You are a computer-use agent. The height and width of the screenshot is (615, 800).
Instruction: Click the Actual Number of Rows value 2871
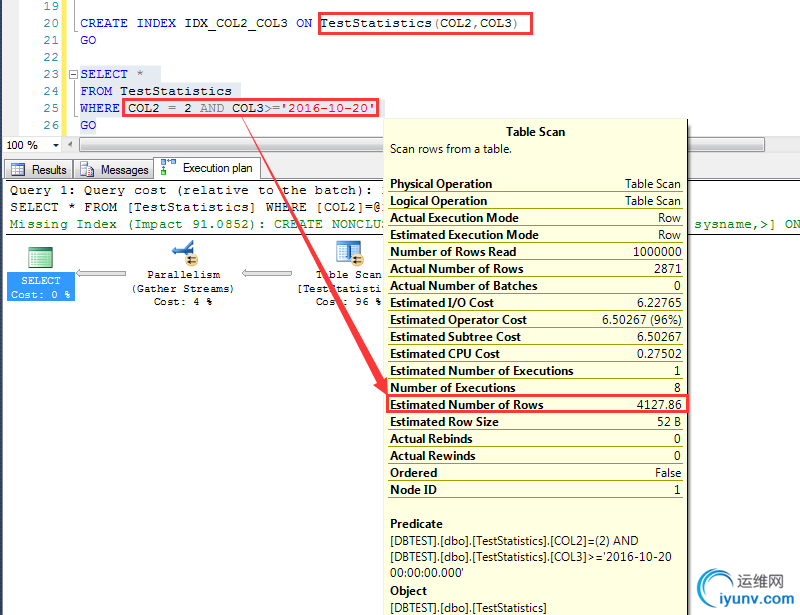(667, 268)
